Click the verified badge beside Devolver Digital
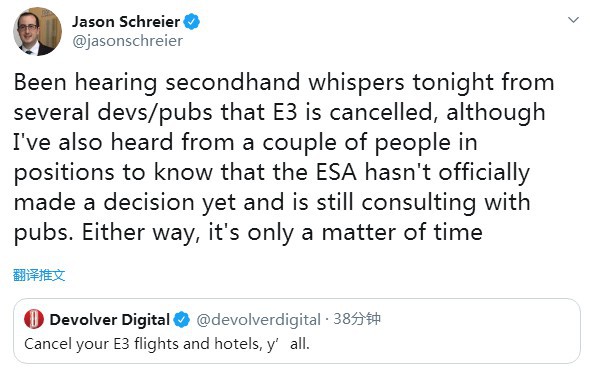The height and width of the screenshot is (389, 590). point(182,320)
